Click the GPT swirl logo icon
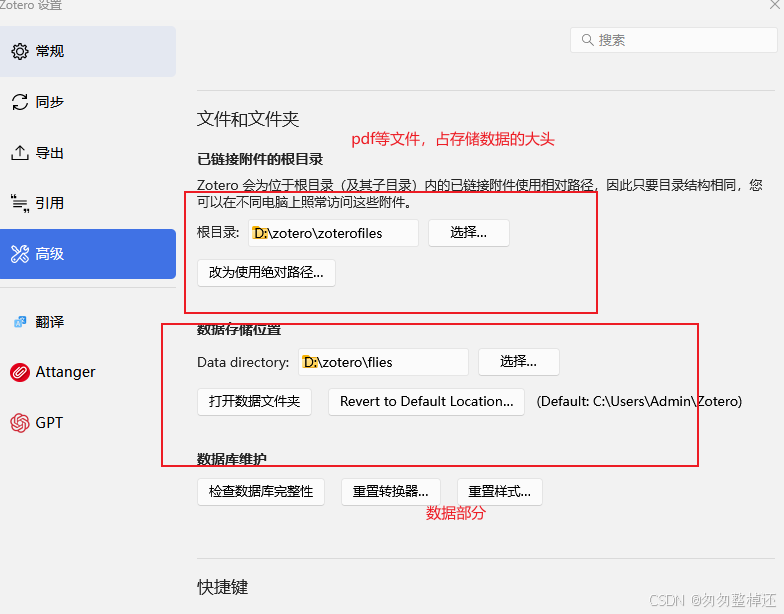 point(20,423)
